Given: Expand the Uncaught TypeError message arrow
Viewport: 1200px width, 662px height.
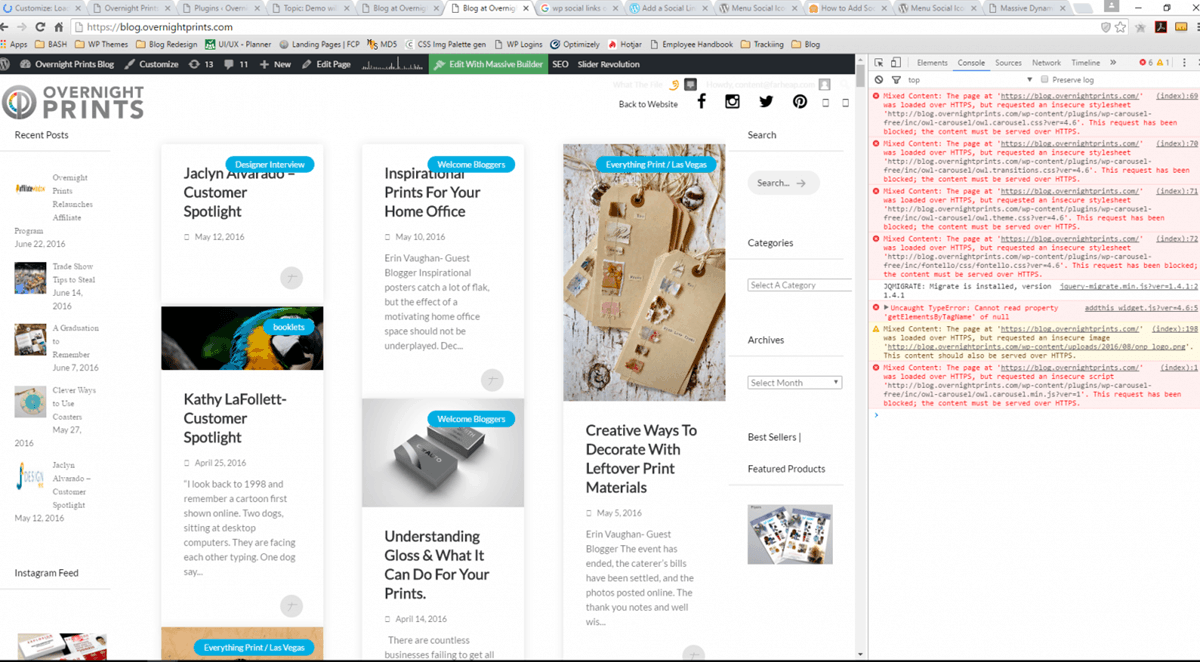Looking at the screenshot, I should pyautogui.click(x=887, y=308).
